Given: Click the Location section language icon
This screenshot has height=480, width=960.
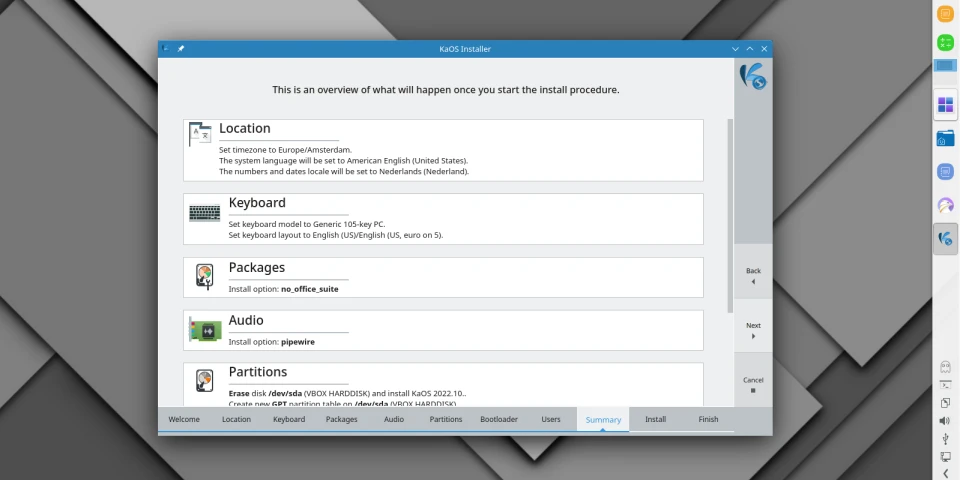Looking at the screenshot, I should coord(201,135).
